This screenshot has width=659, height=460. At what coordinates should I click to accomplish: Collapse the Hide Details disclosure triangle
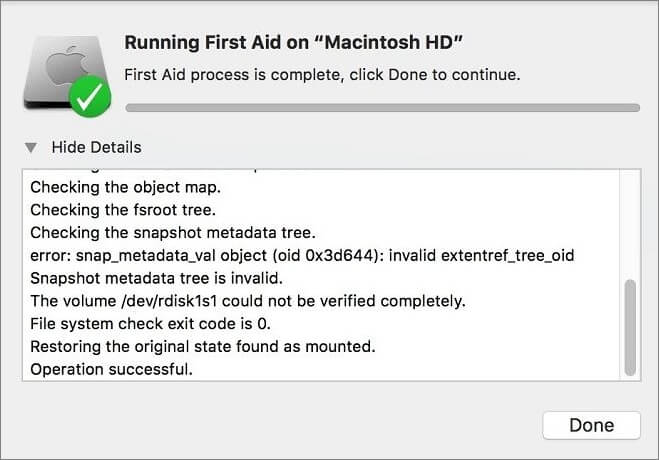point(32,147)
